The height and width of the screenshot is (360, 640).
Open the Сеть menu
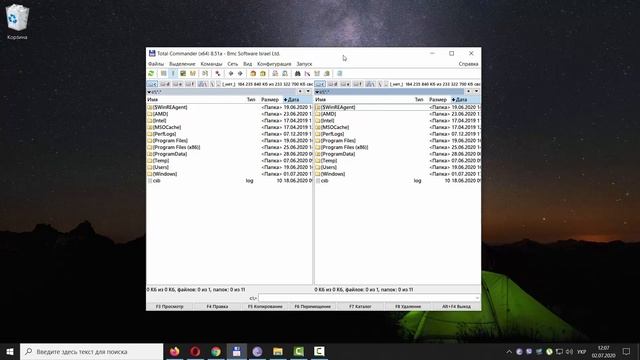233,64
